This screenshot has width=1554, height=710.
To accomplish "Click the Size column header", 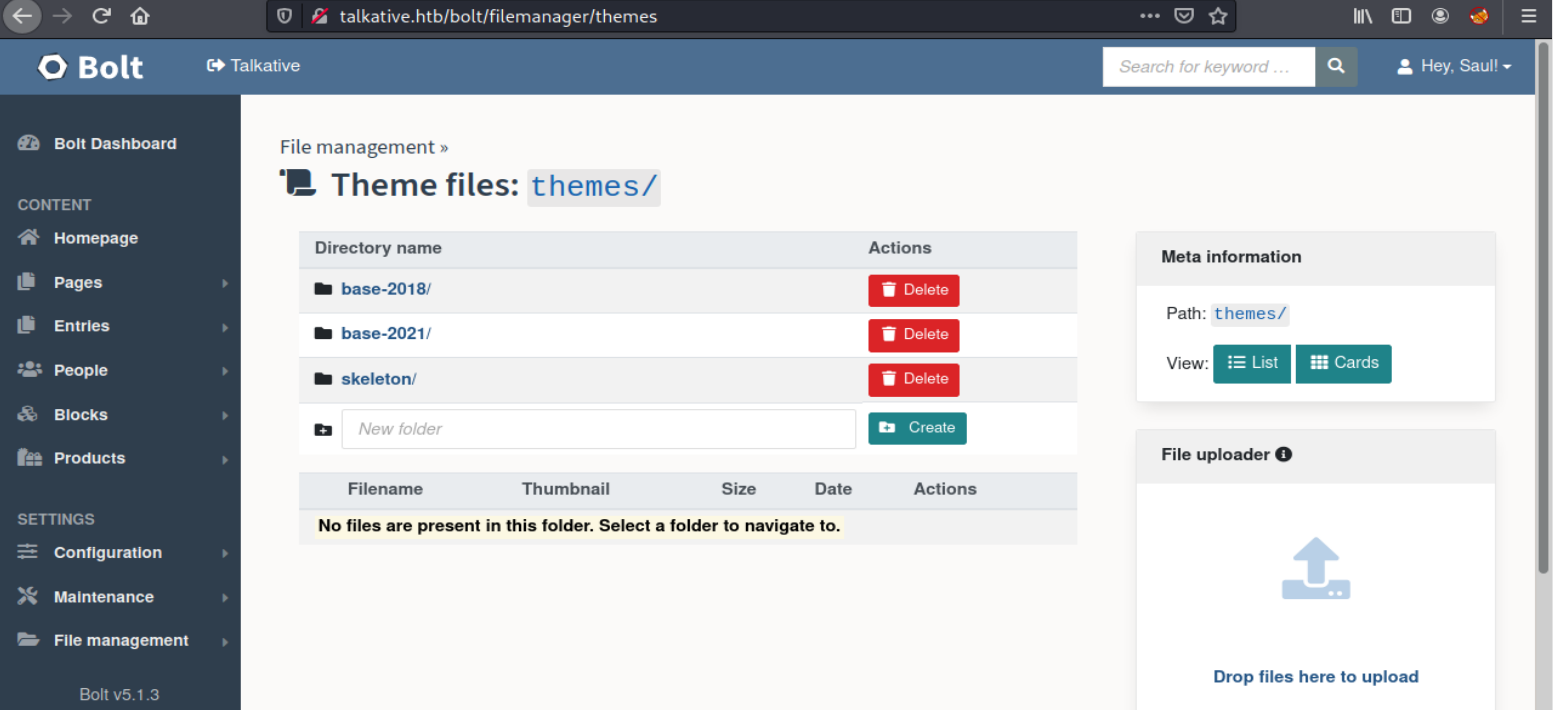I will [739, 489].
